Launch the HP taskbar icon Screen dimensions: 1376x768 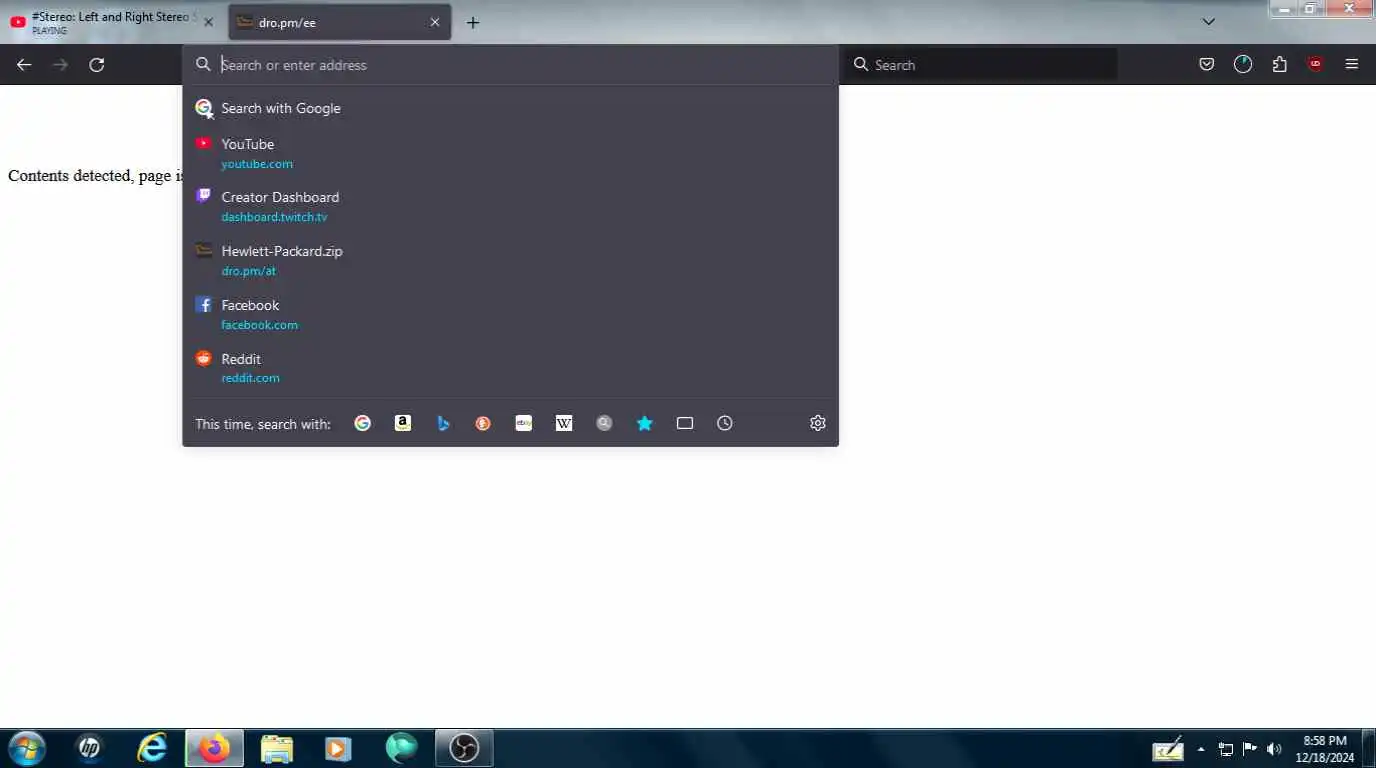pos(90,748)
